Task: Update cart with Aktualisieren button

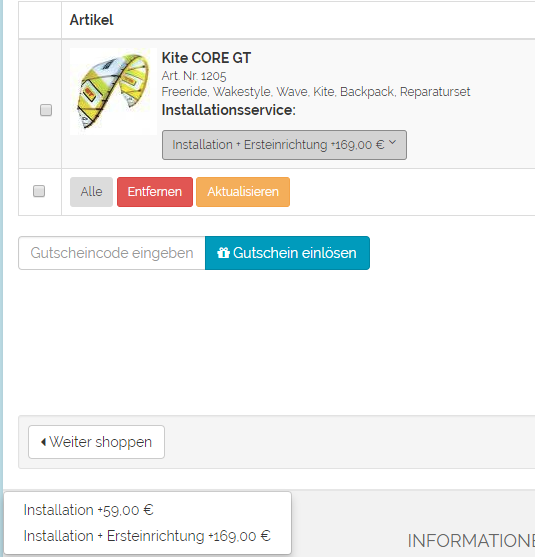Action: [x=243, y=192]
